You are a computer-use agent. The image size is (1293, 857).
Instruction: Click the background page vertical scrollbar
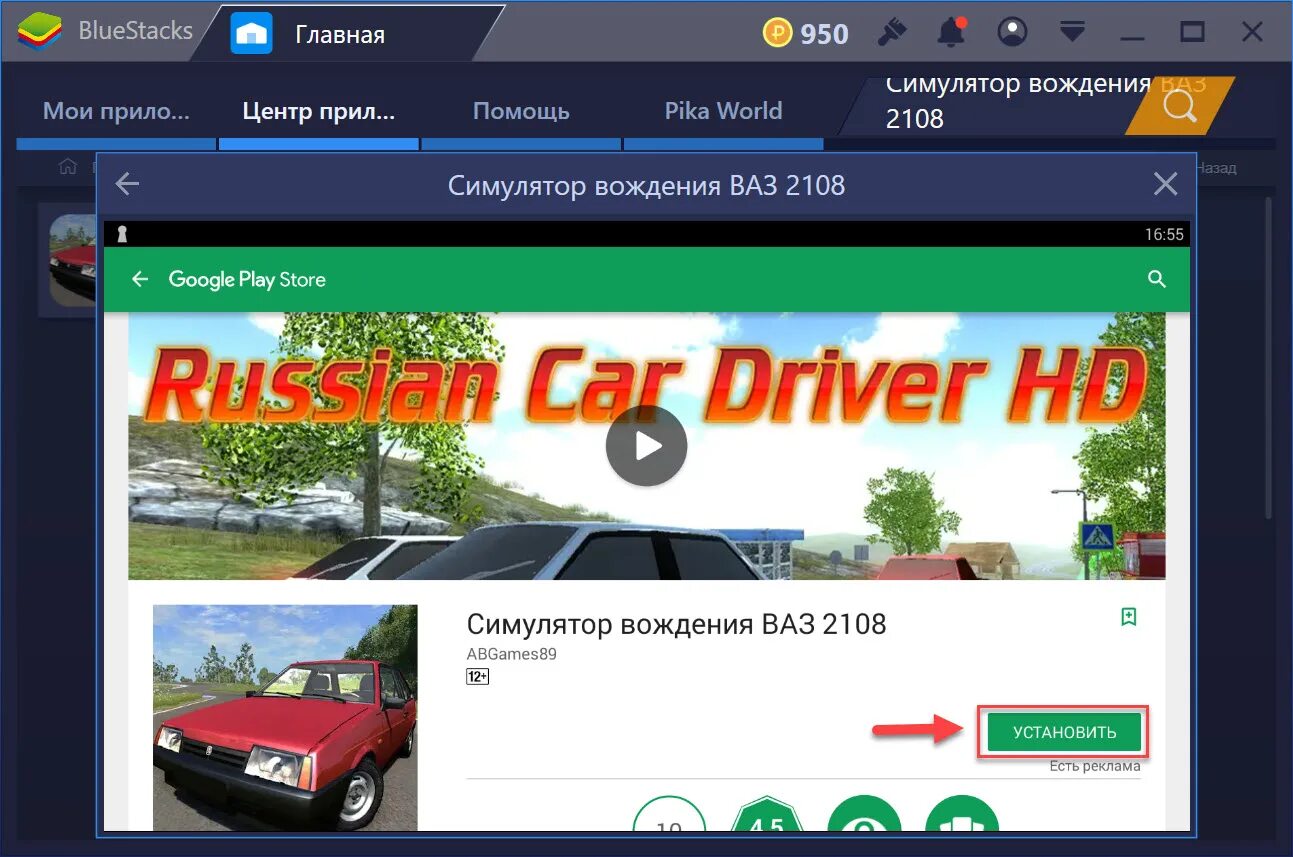(1268, 357)
